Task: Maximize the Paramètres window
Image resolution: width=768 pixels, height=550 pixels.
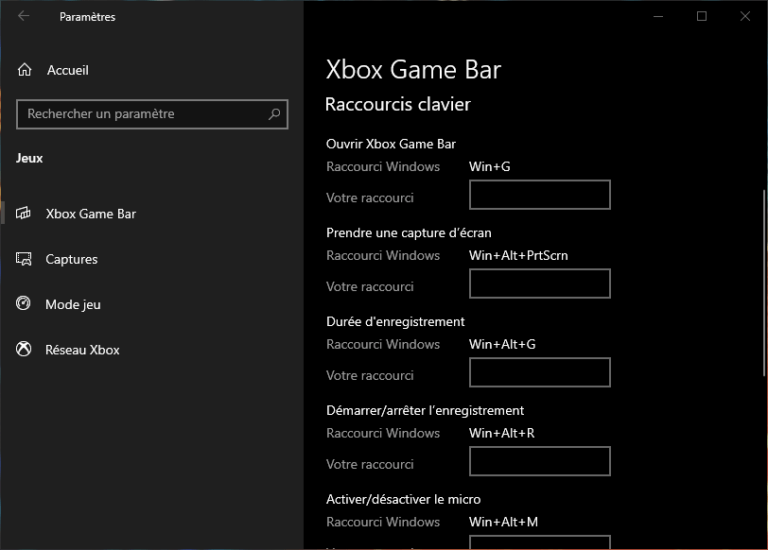Action: click(x=702, y=16)
